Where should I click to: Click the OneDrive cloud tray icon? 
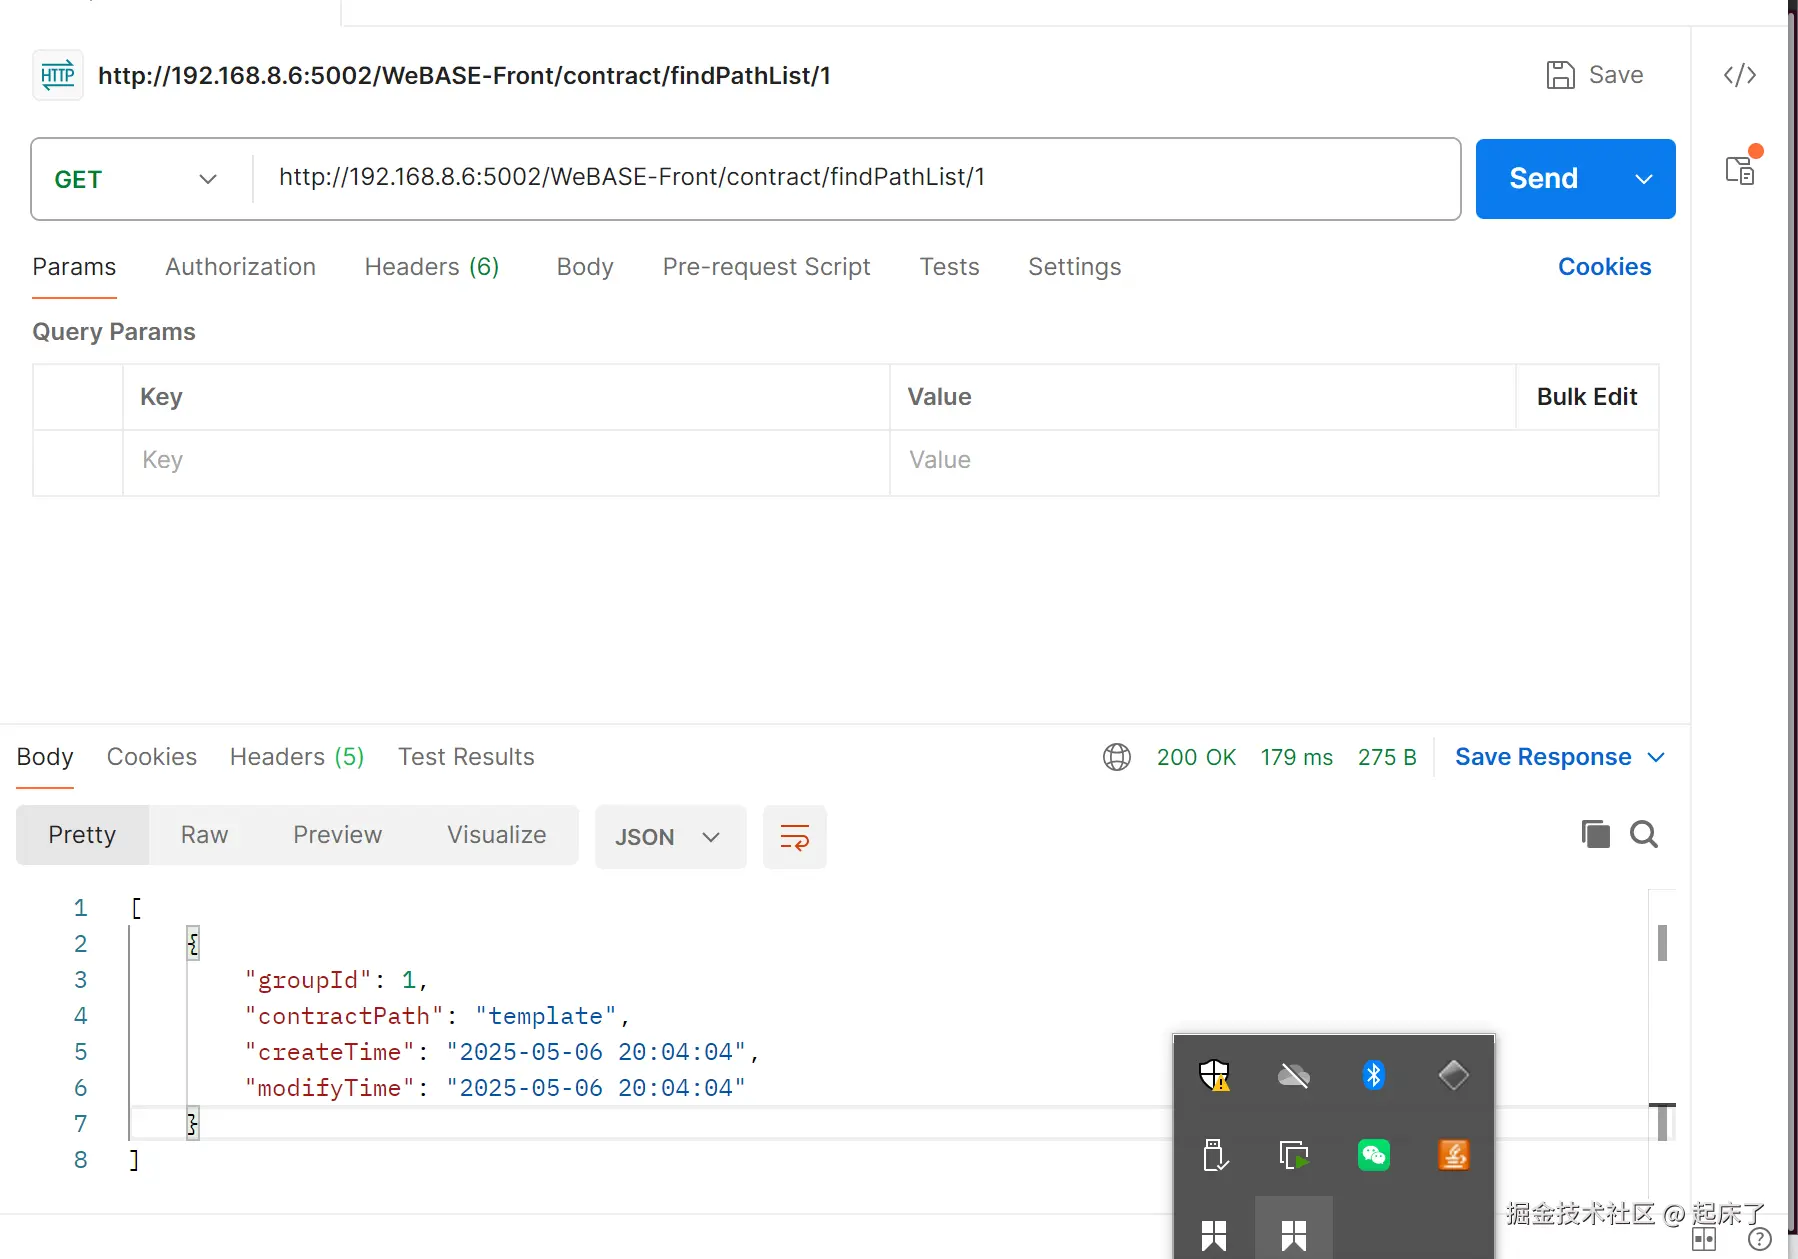[x=1294, y=1075]
